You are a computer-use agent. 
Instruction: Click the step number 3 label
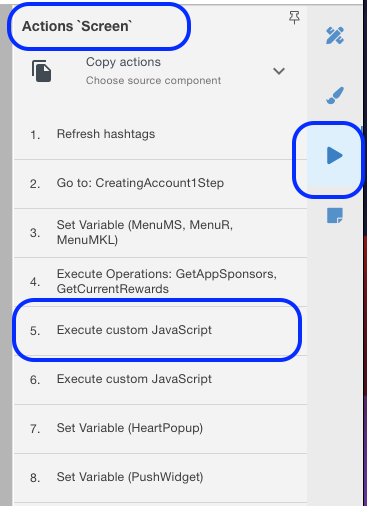pos(35,233)
